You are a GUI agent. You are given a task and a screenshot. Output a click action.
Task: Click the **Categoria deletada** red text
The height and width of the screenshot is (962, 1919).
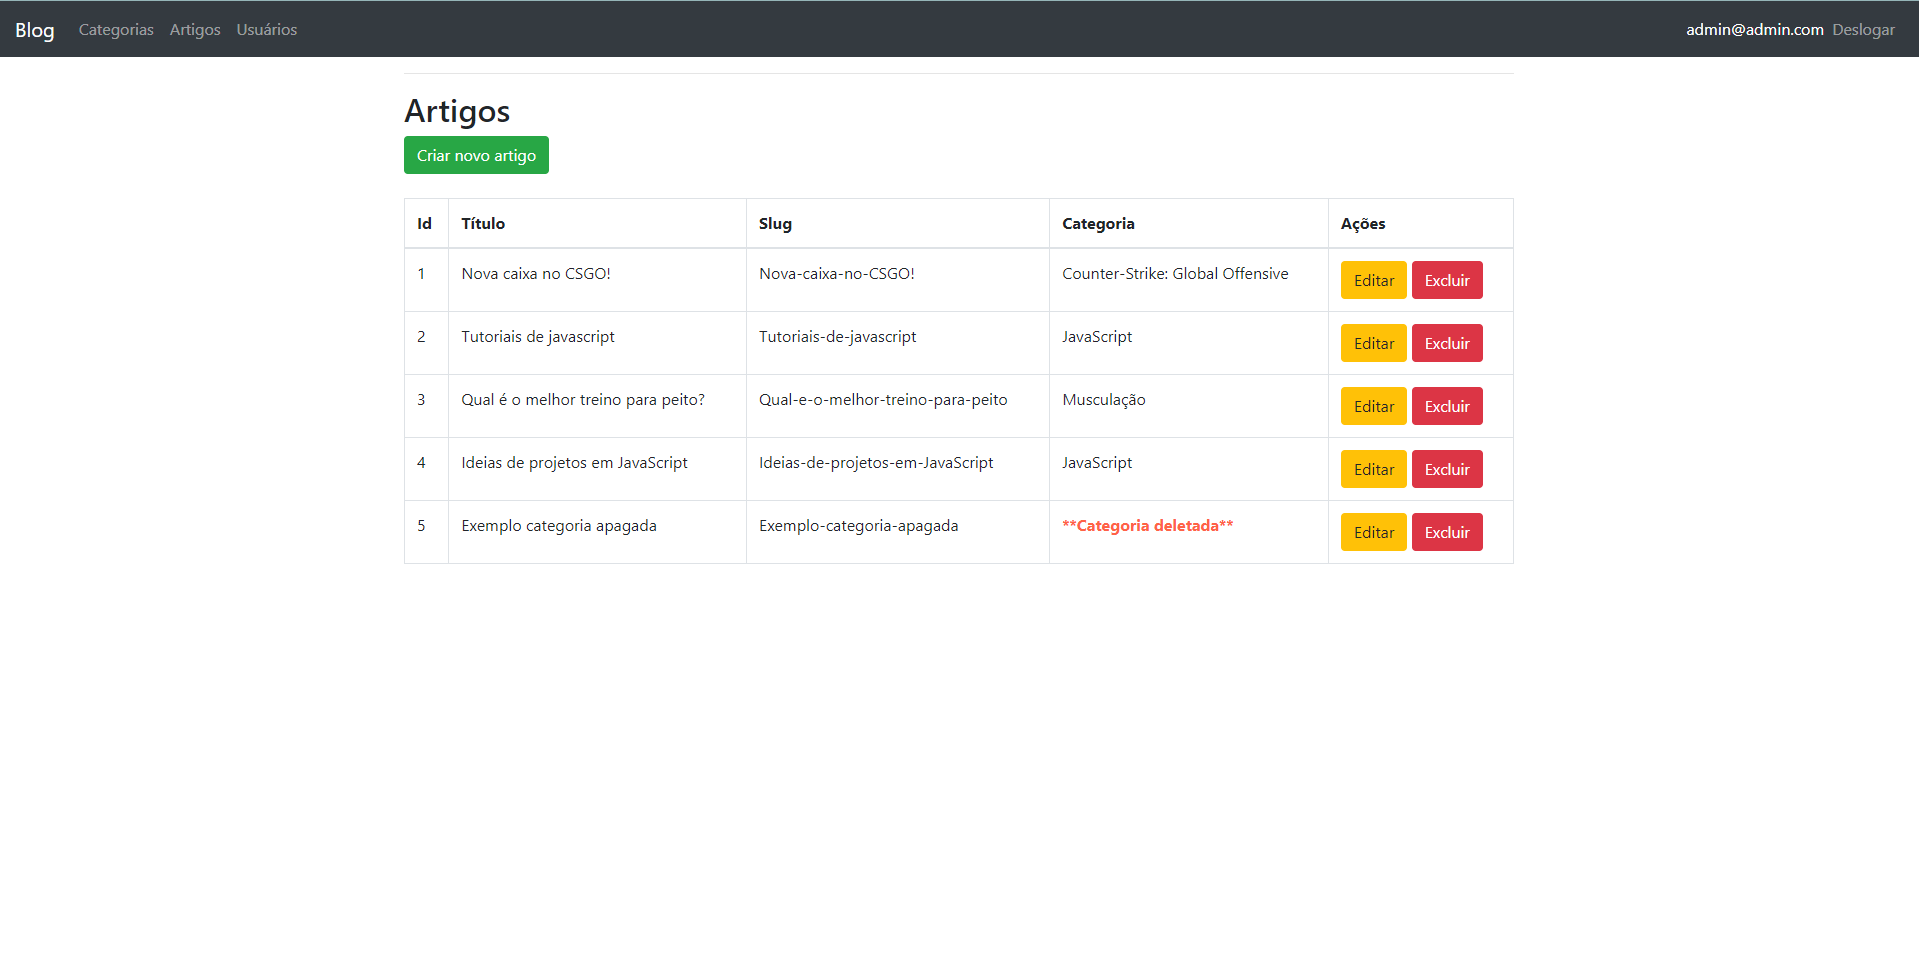(1147, 525)
